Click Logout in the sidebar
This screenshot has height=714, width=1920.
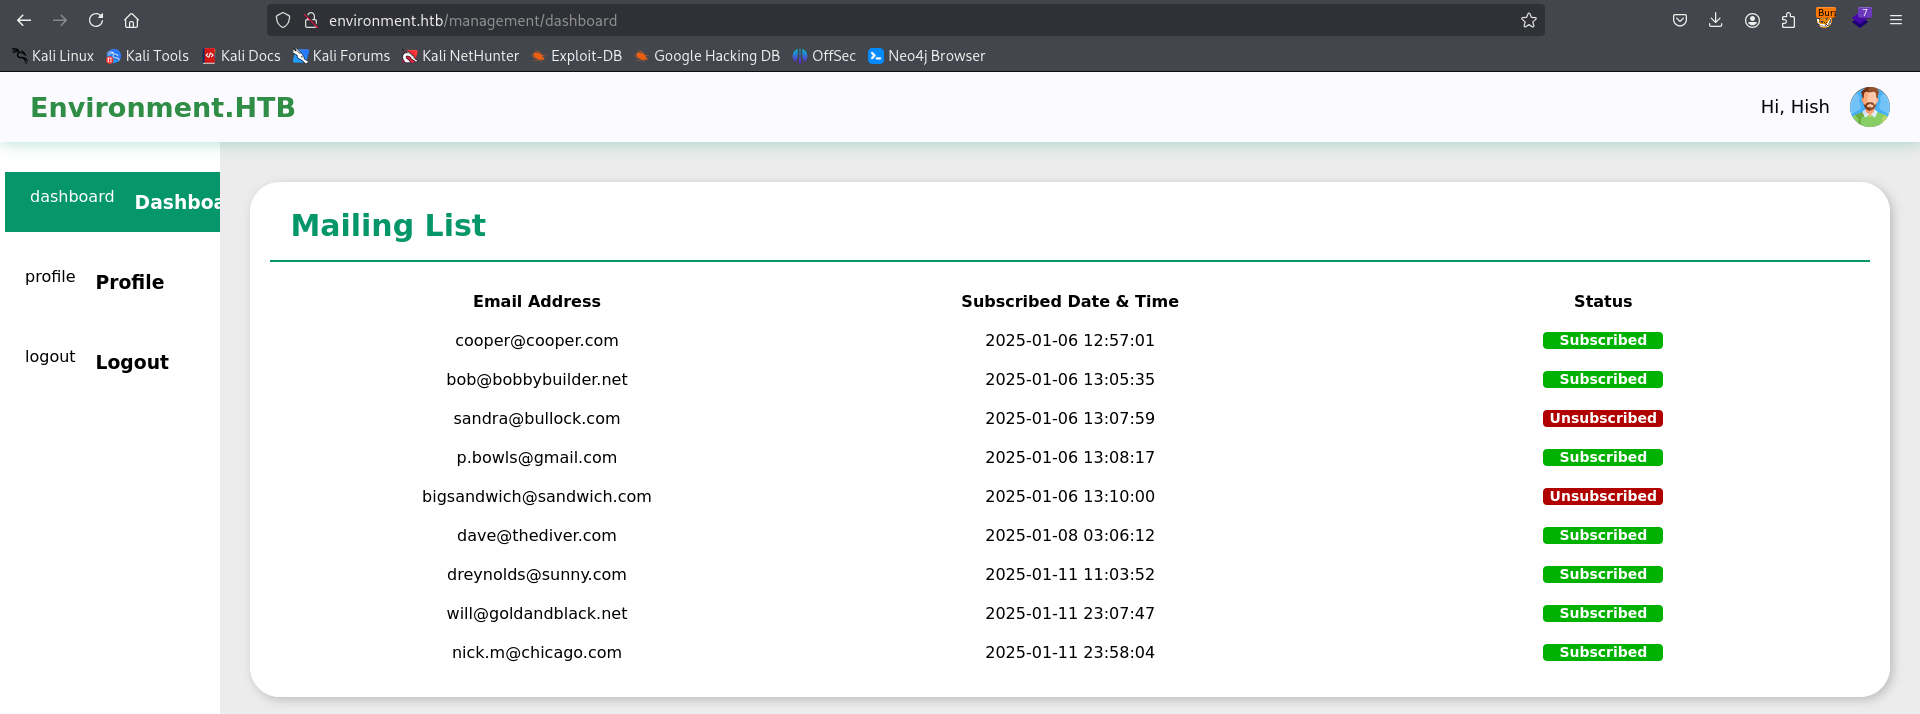pyautogui.click(x=131, y=362)
